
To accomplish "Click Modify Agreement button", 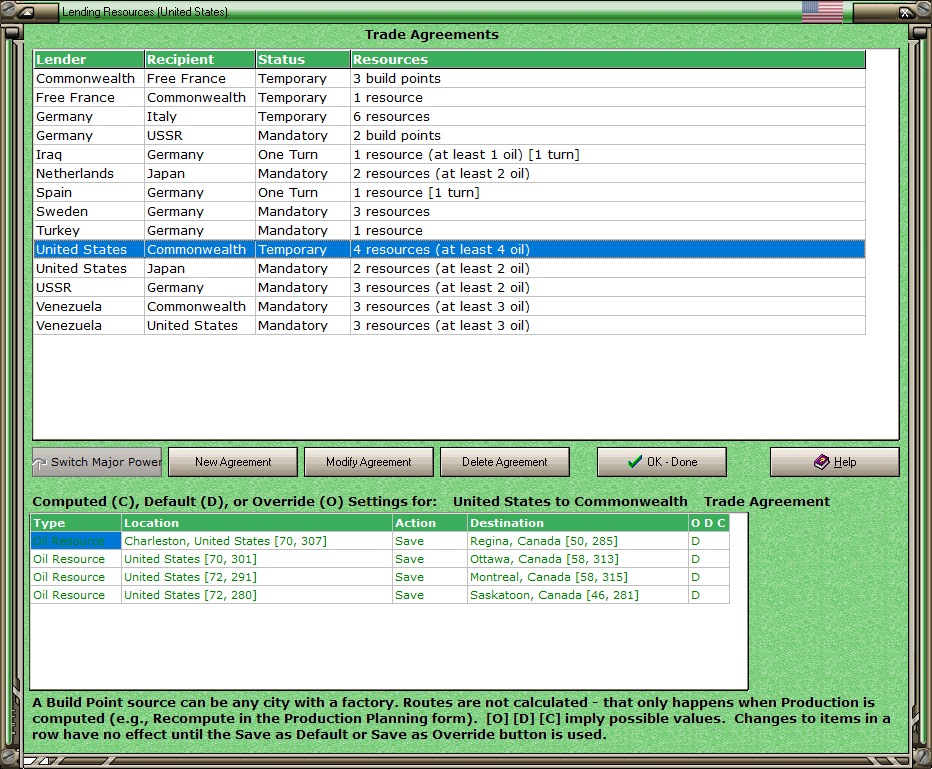I will pos(369,462).
